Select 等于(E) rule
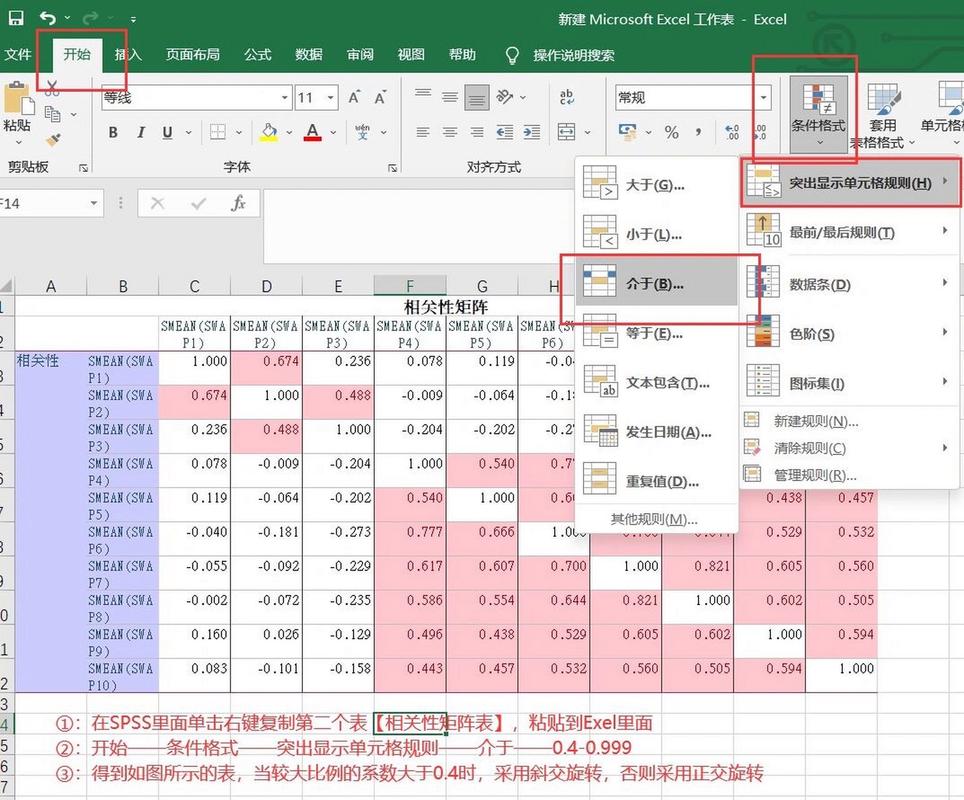 click(656, 333)
